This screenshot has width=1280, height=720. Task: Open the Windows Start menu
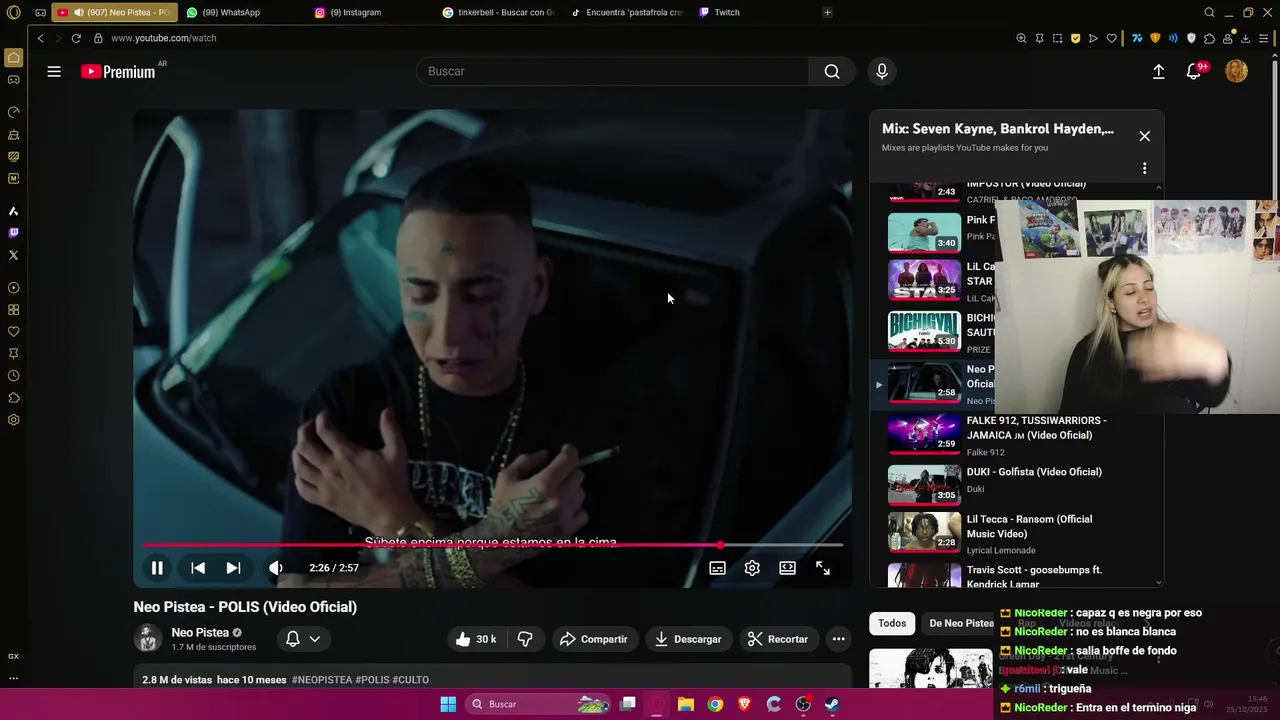448,704
